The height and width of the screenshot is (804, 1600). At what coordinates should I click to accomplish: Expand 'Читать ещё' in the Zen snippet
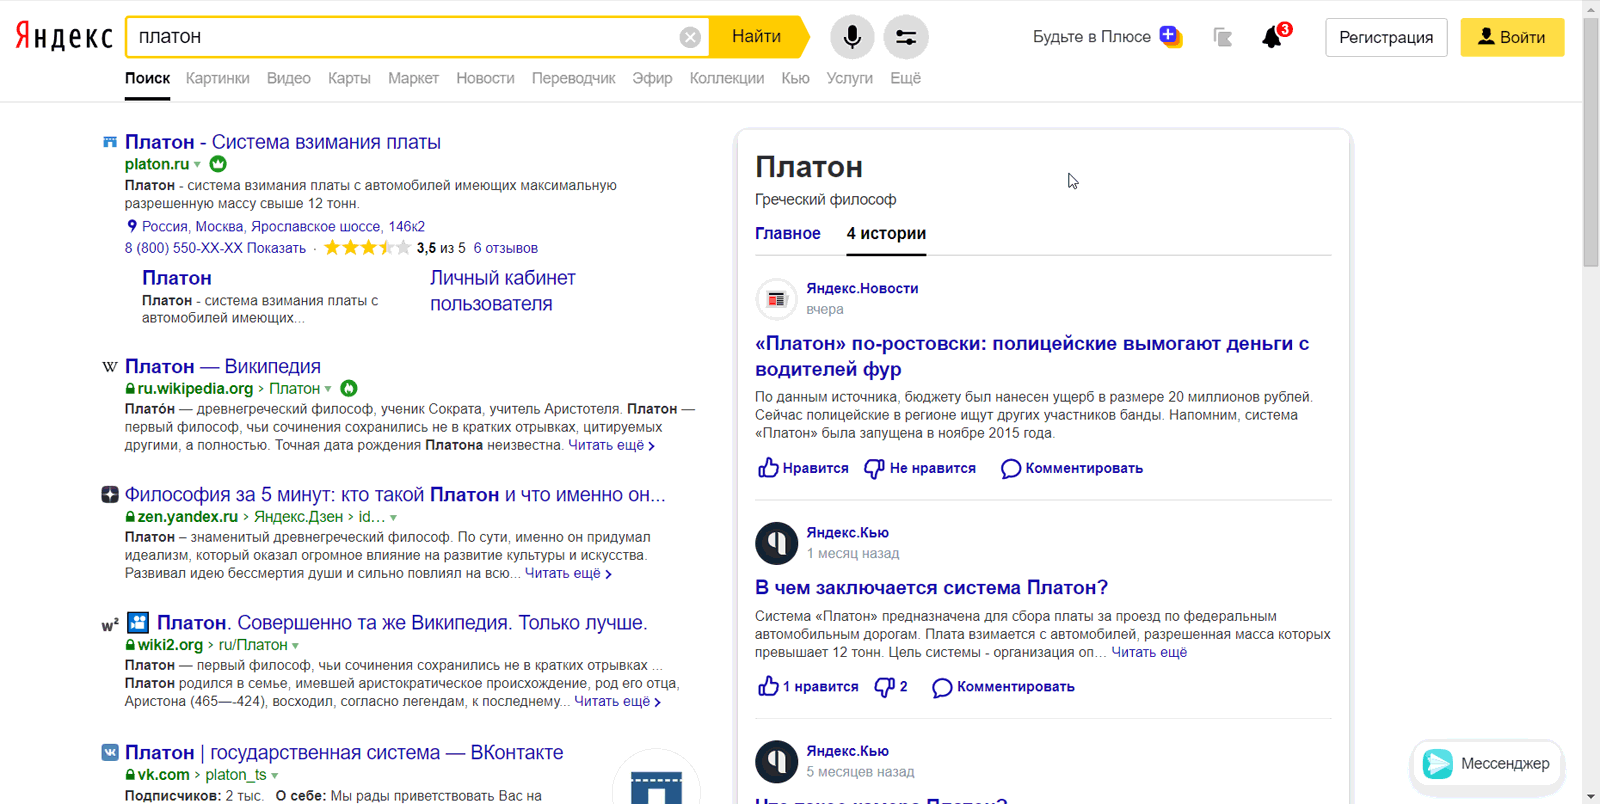coord(568,573)
